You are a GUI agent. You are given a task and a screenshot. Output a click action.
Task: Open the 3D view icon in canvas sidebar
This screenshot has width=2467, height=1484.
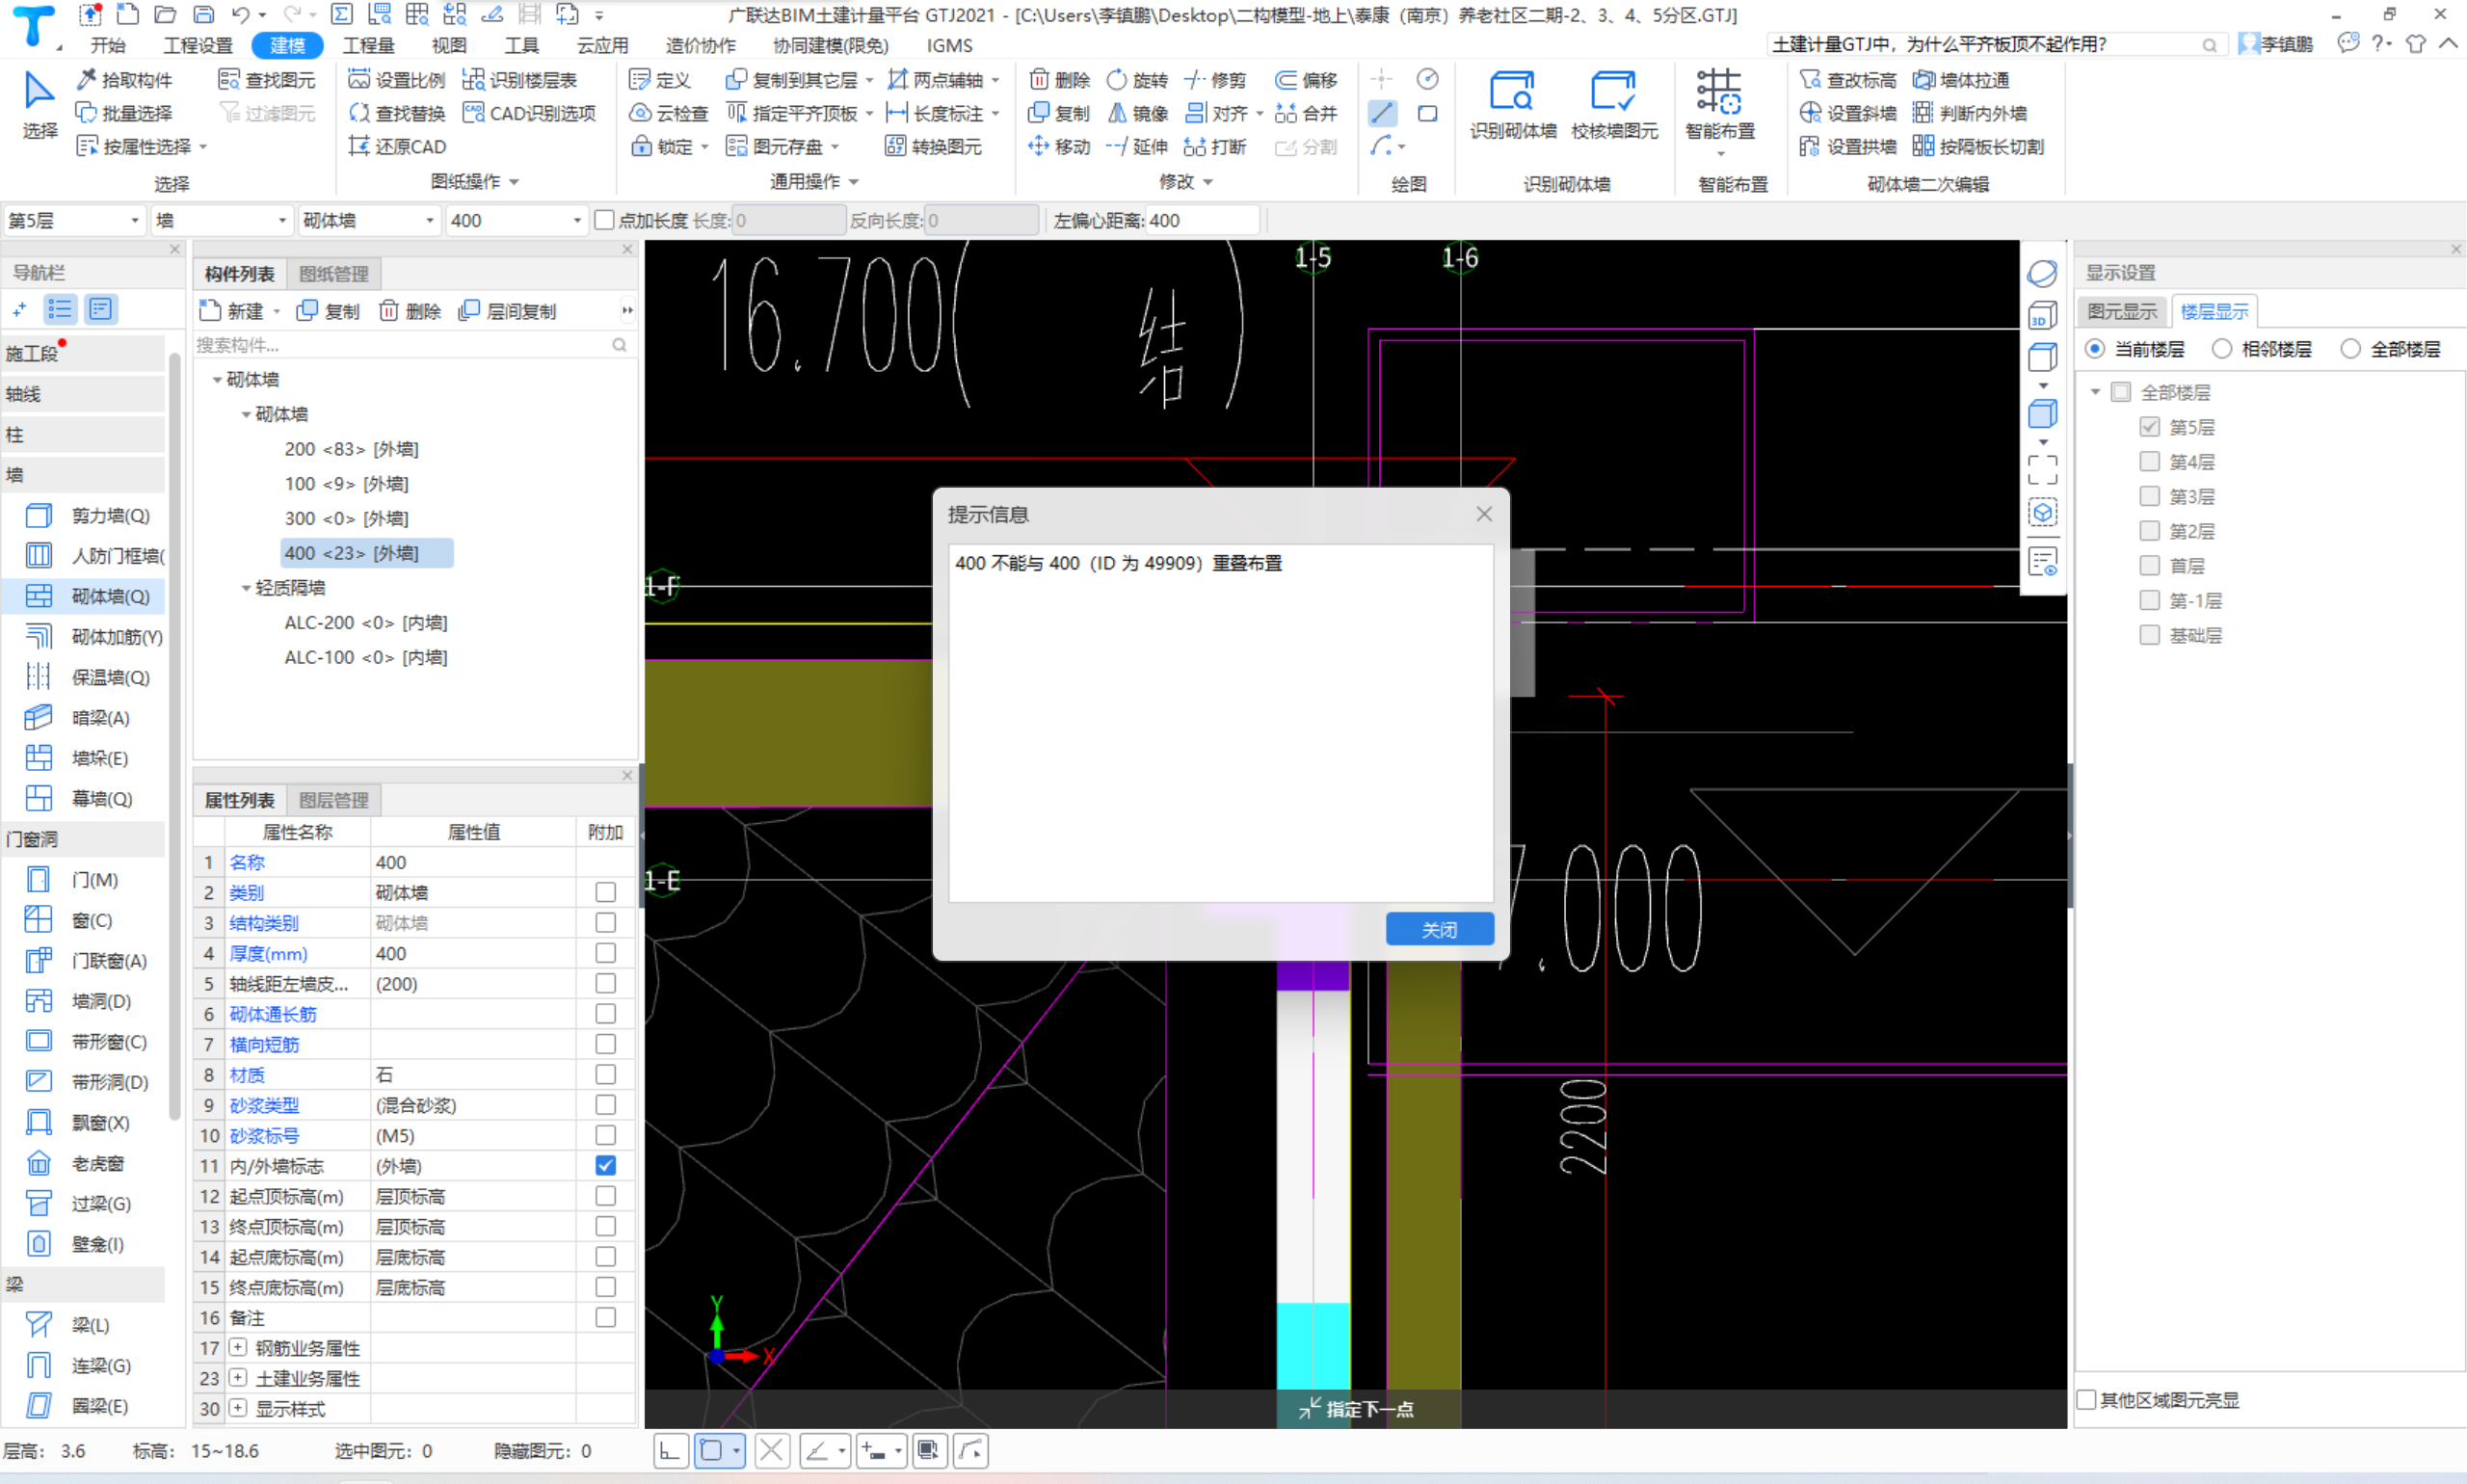coord(2042,316)
